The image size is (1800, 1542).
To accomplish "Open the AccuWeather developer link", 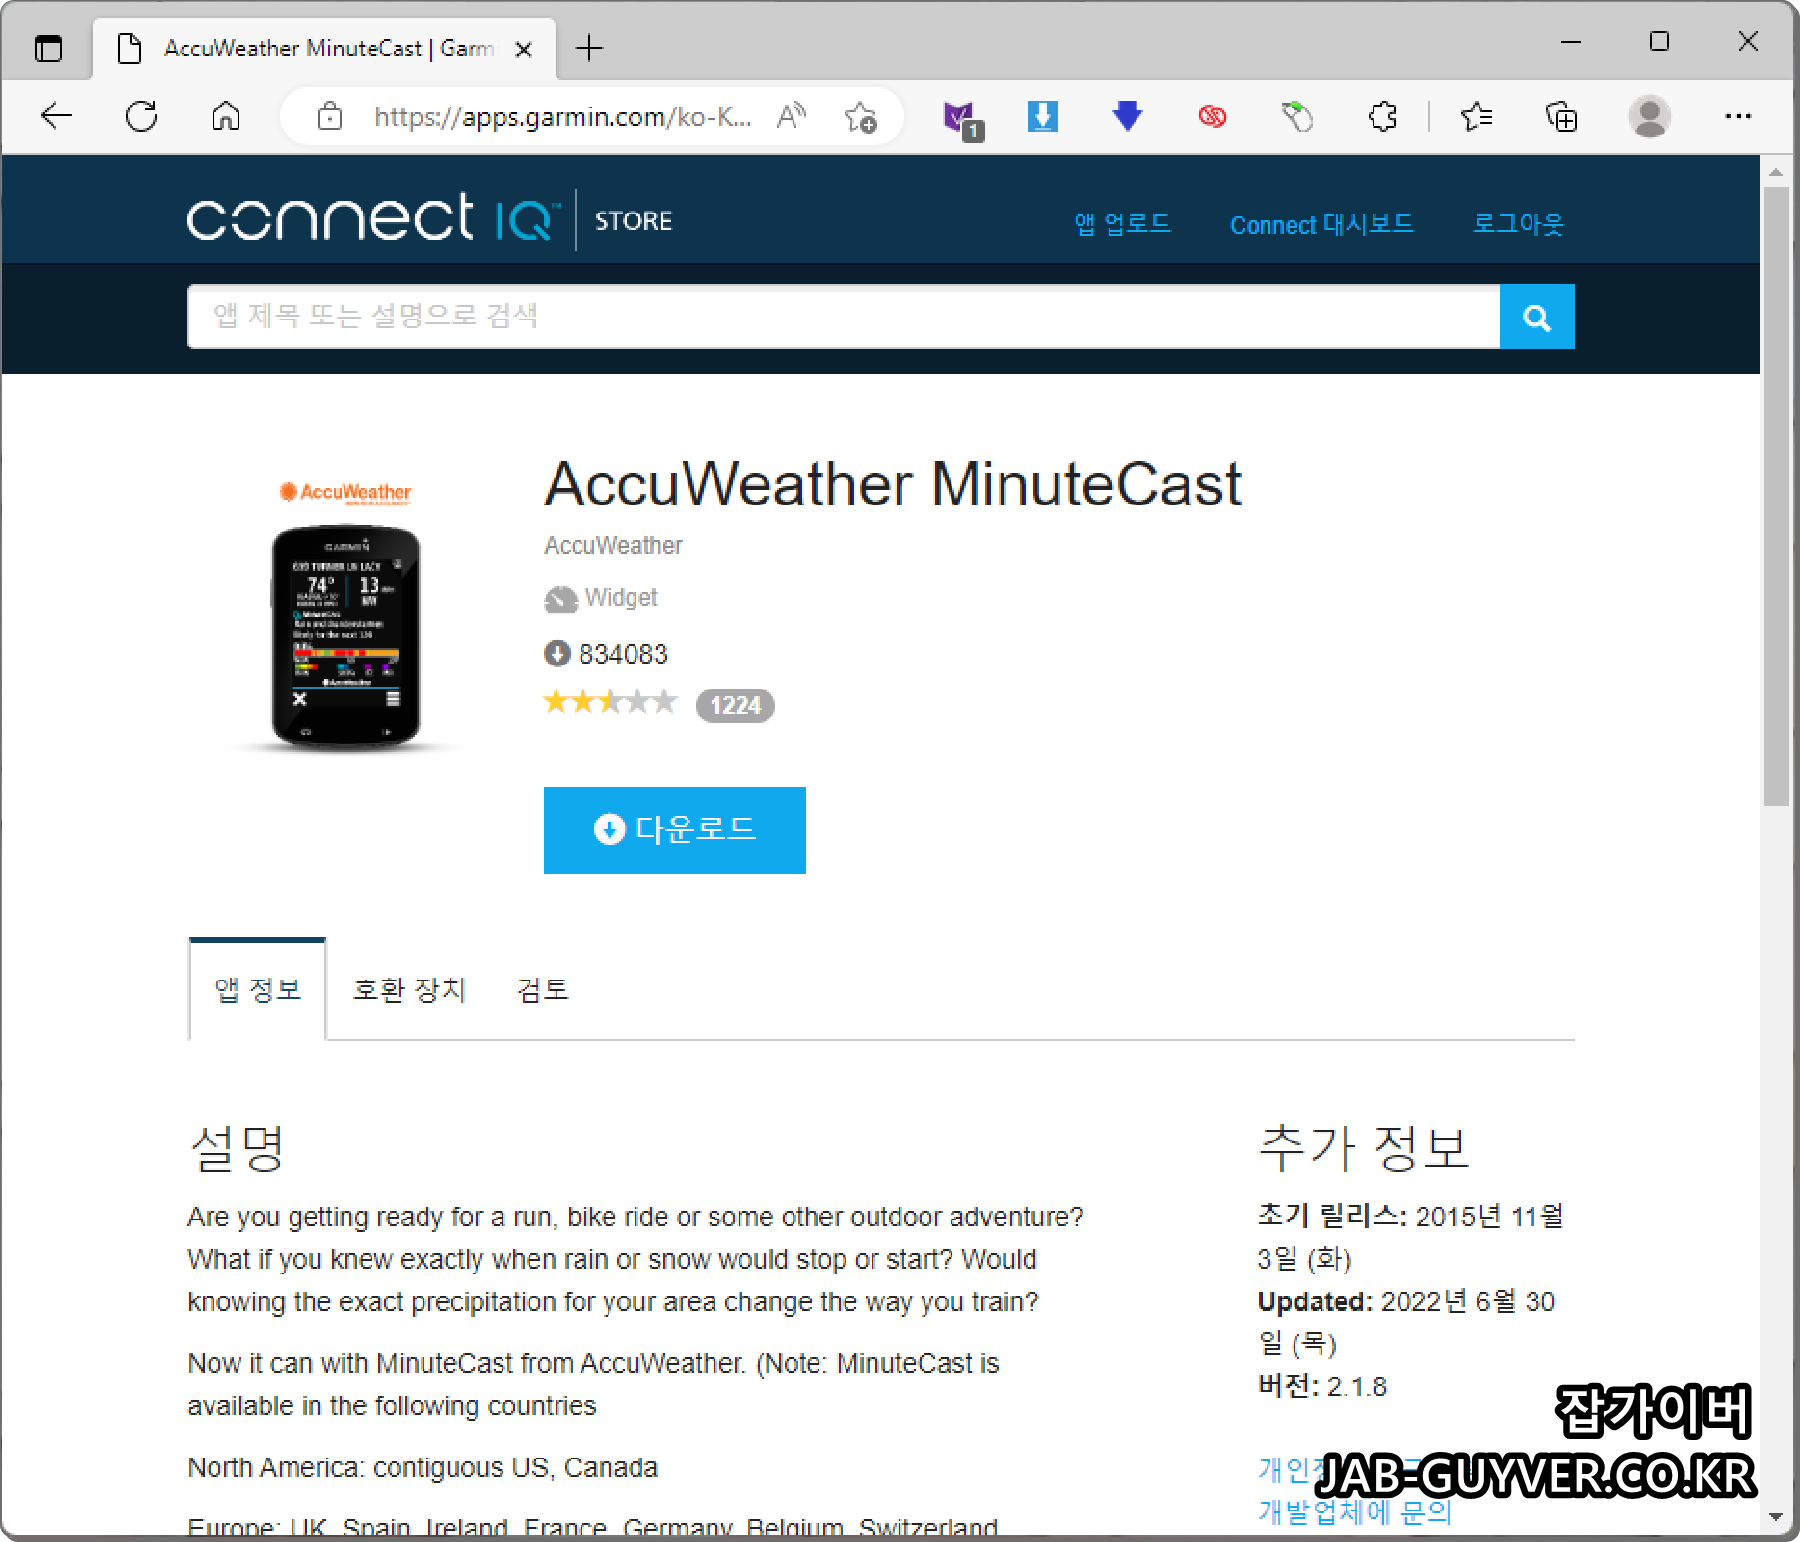I will click(613, 545).
